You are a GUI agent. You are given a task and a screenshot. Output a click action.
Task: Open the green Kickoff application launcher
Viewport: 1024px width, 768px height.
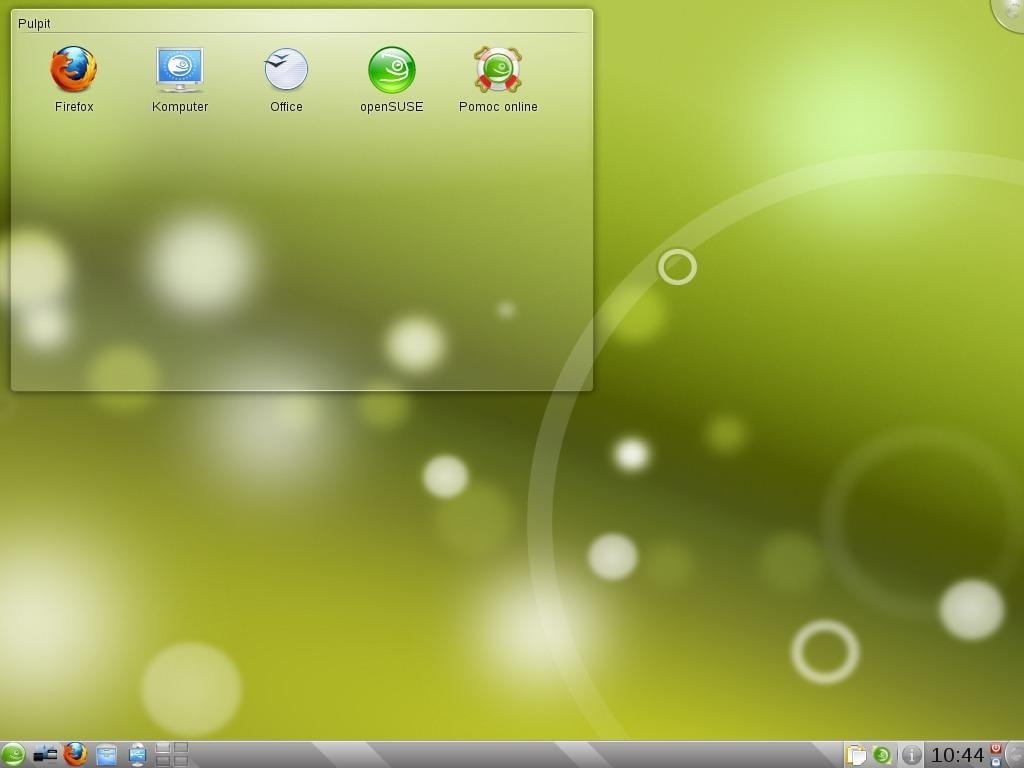point(13,755)
